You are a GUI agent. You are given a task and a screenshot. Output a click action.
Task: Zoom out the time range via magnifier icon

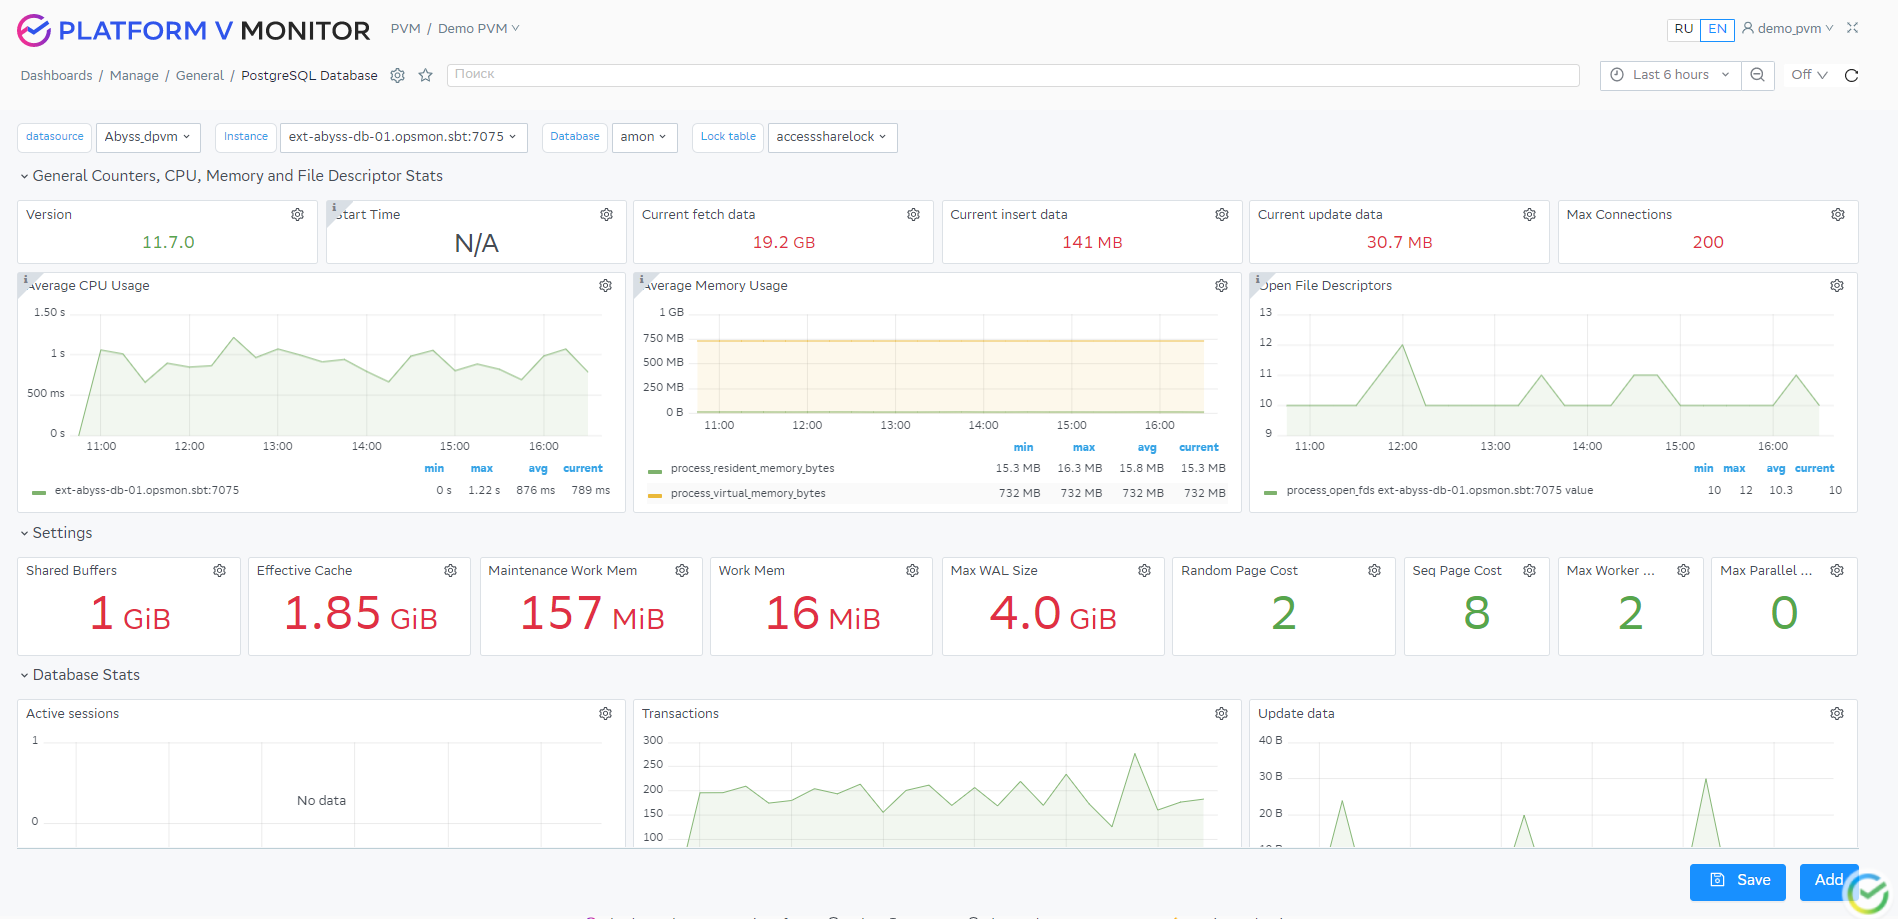pos(1758,75)
